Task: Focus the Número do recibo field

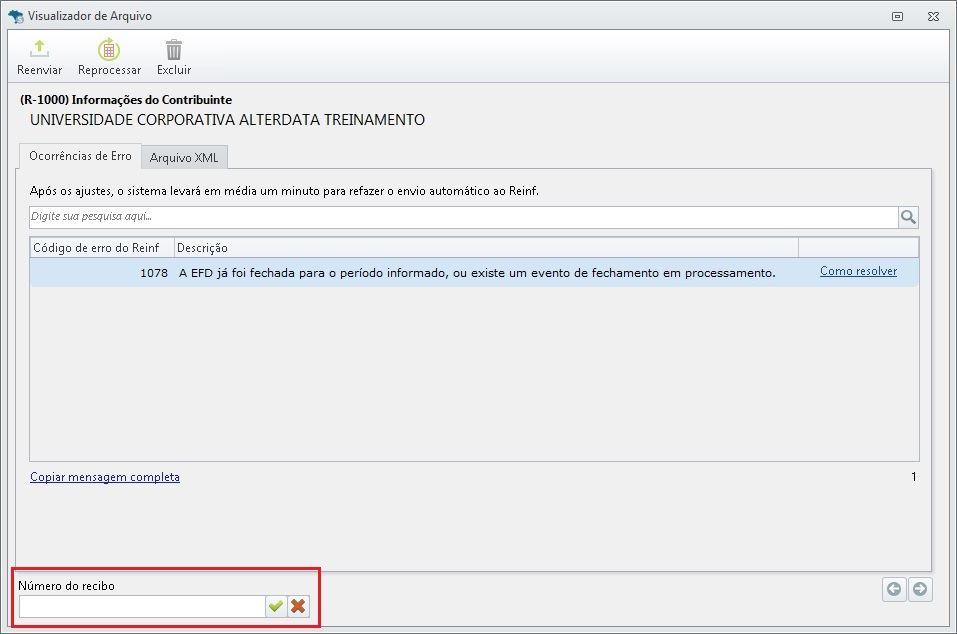Action: [142, 607]
